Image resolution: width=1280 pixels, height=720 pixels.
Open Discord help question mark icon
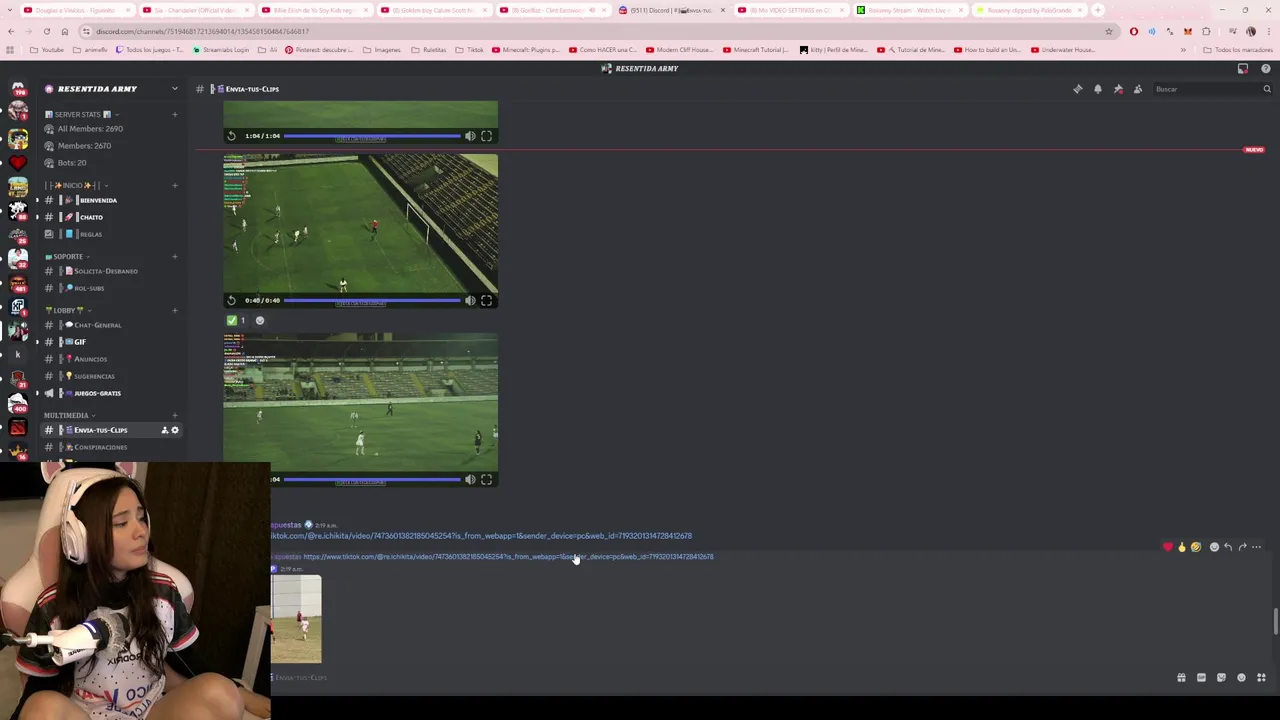click(1266, 69)
